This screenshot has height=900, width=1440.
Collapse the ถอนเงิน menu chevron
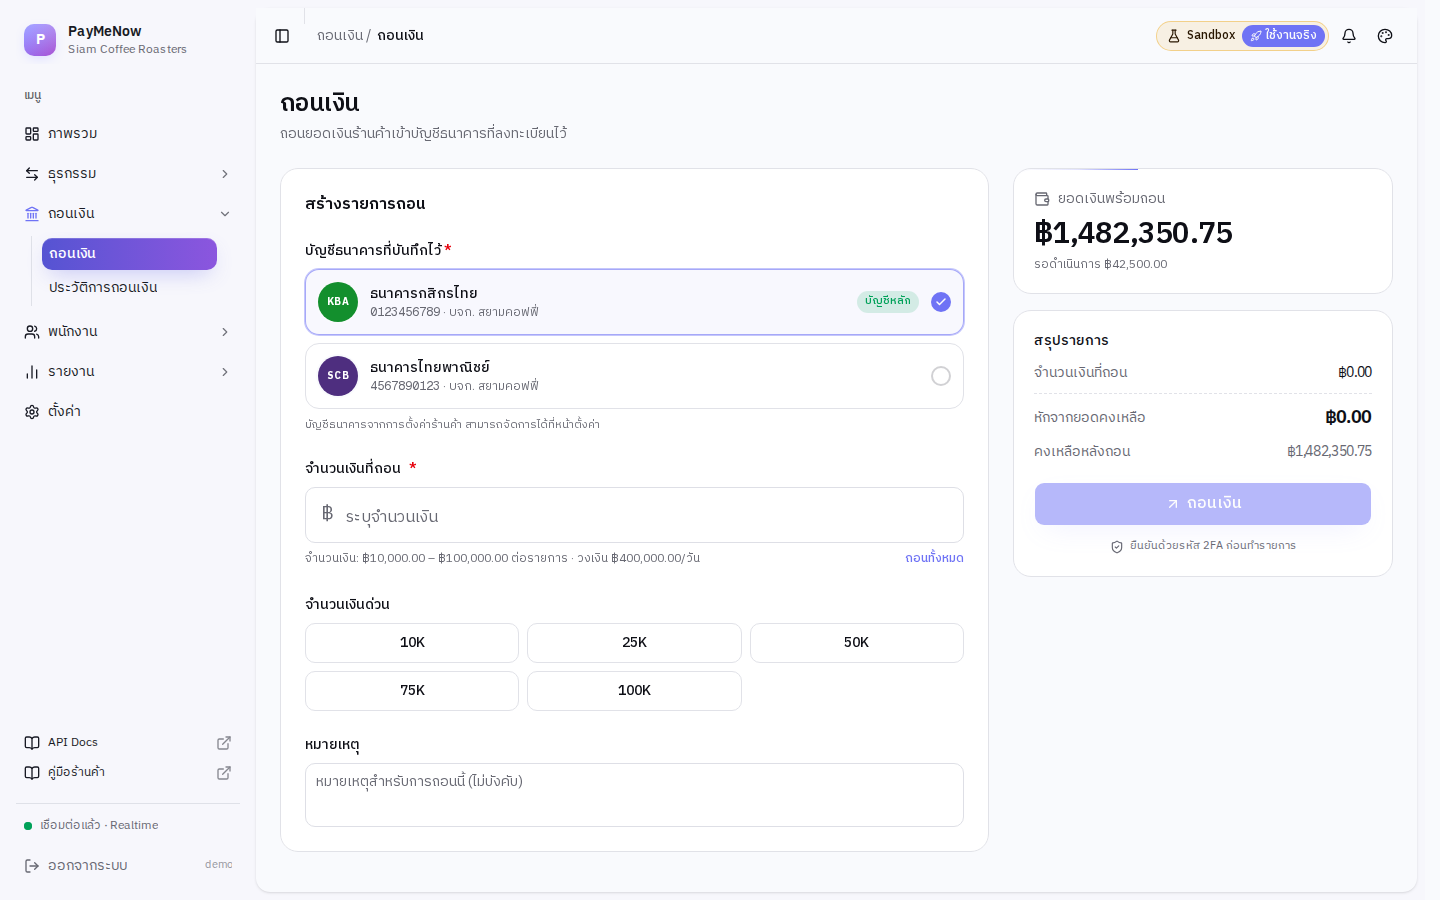click(x=225, y=214)
